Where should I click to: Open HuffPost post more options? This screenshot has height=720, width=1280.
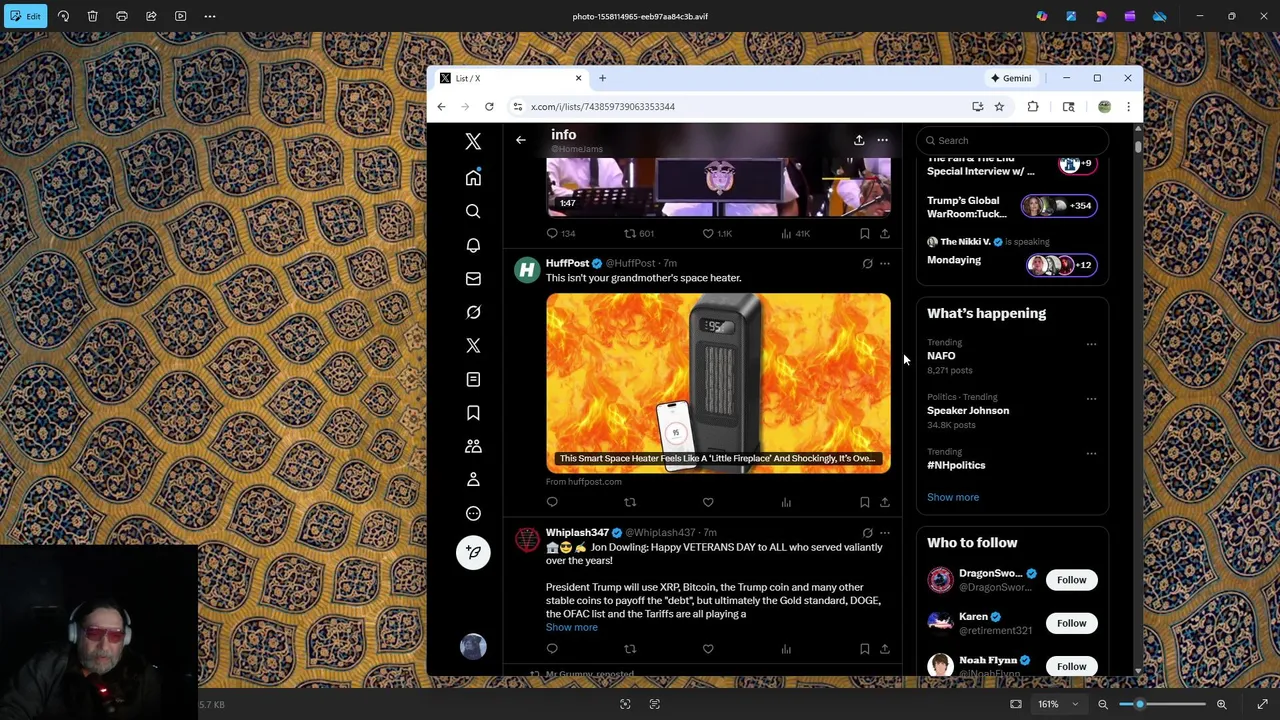click(x=884, y=264)
